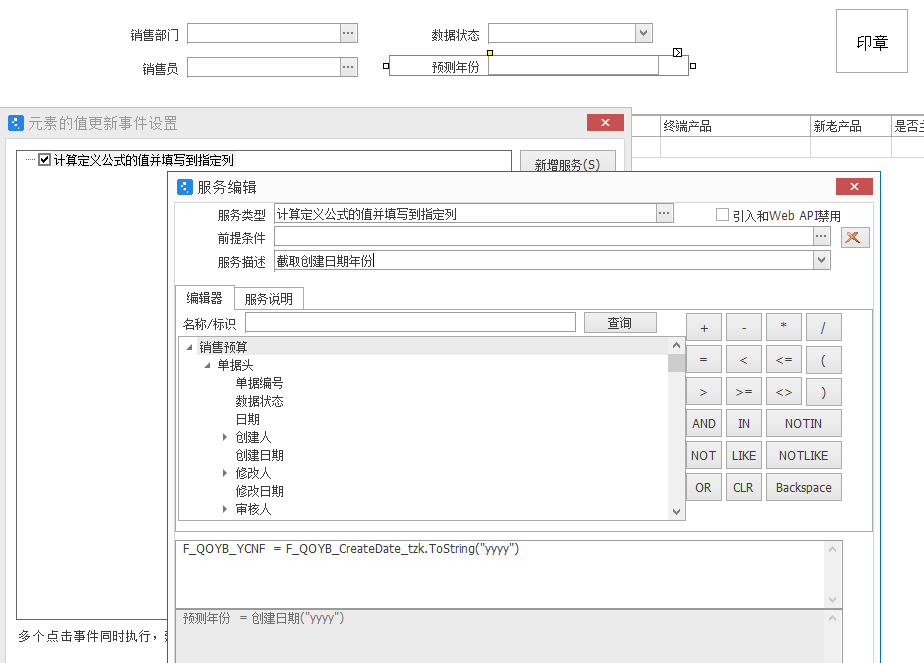
Task: Open the 服务描述 dropdown arrow
Action: 821,260
